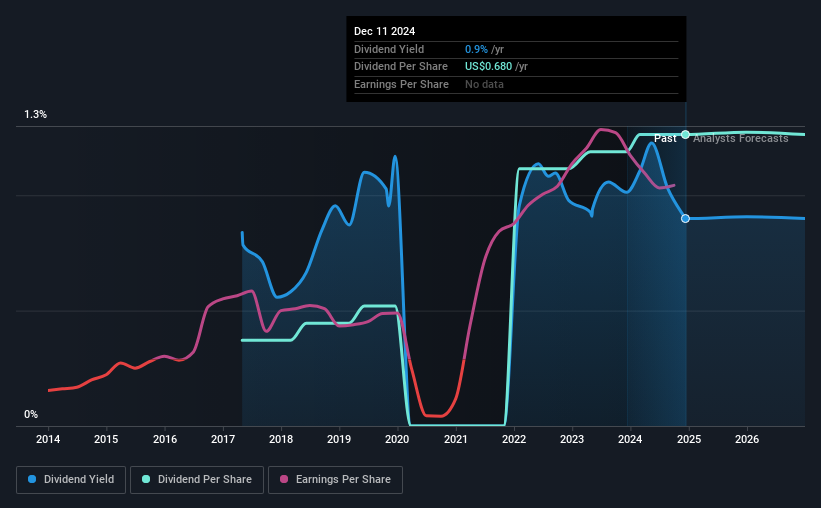
Task: Click the 2023 x-axis label
Action: click(572, 439)
